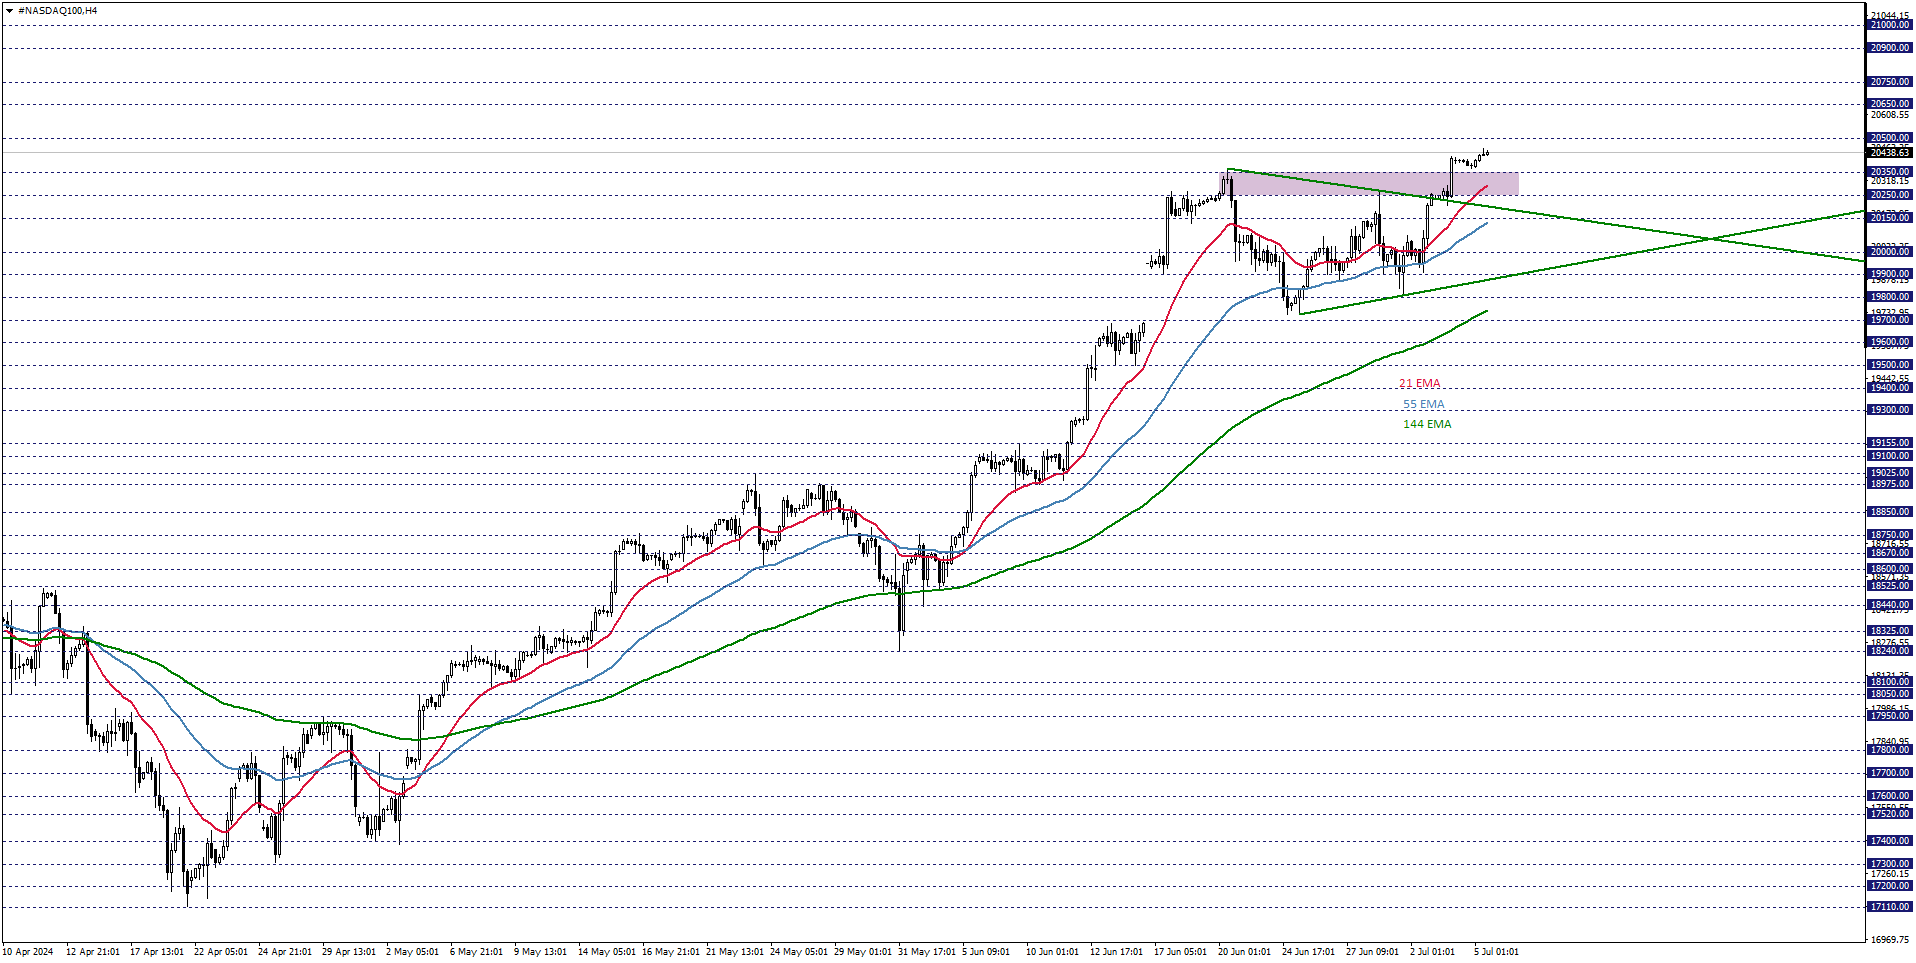The height and width of the screenshot is (963, 1916).
Task: Click the chart symbol triangle beside #NASDAQ100,H4
Action: [9, 10]
